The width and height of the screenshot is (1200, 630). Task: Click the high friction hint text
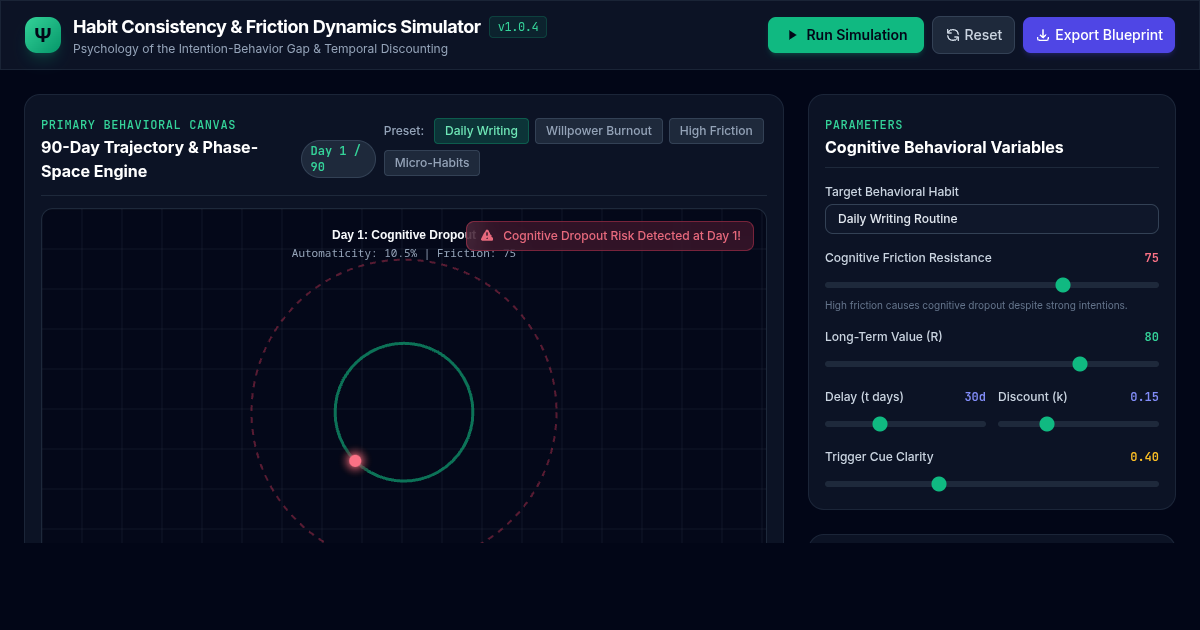coord(976,305)
